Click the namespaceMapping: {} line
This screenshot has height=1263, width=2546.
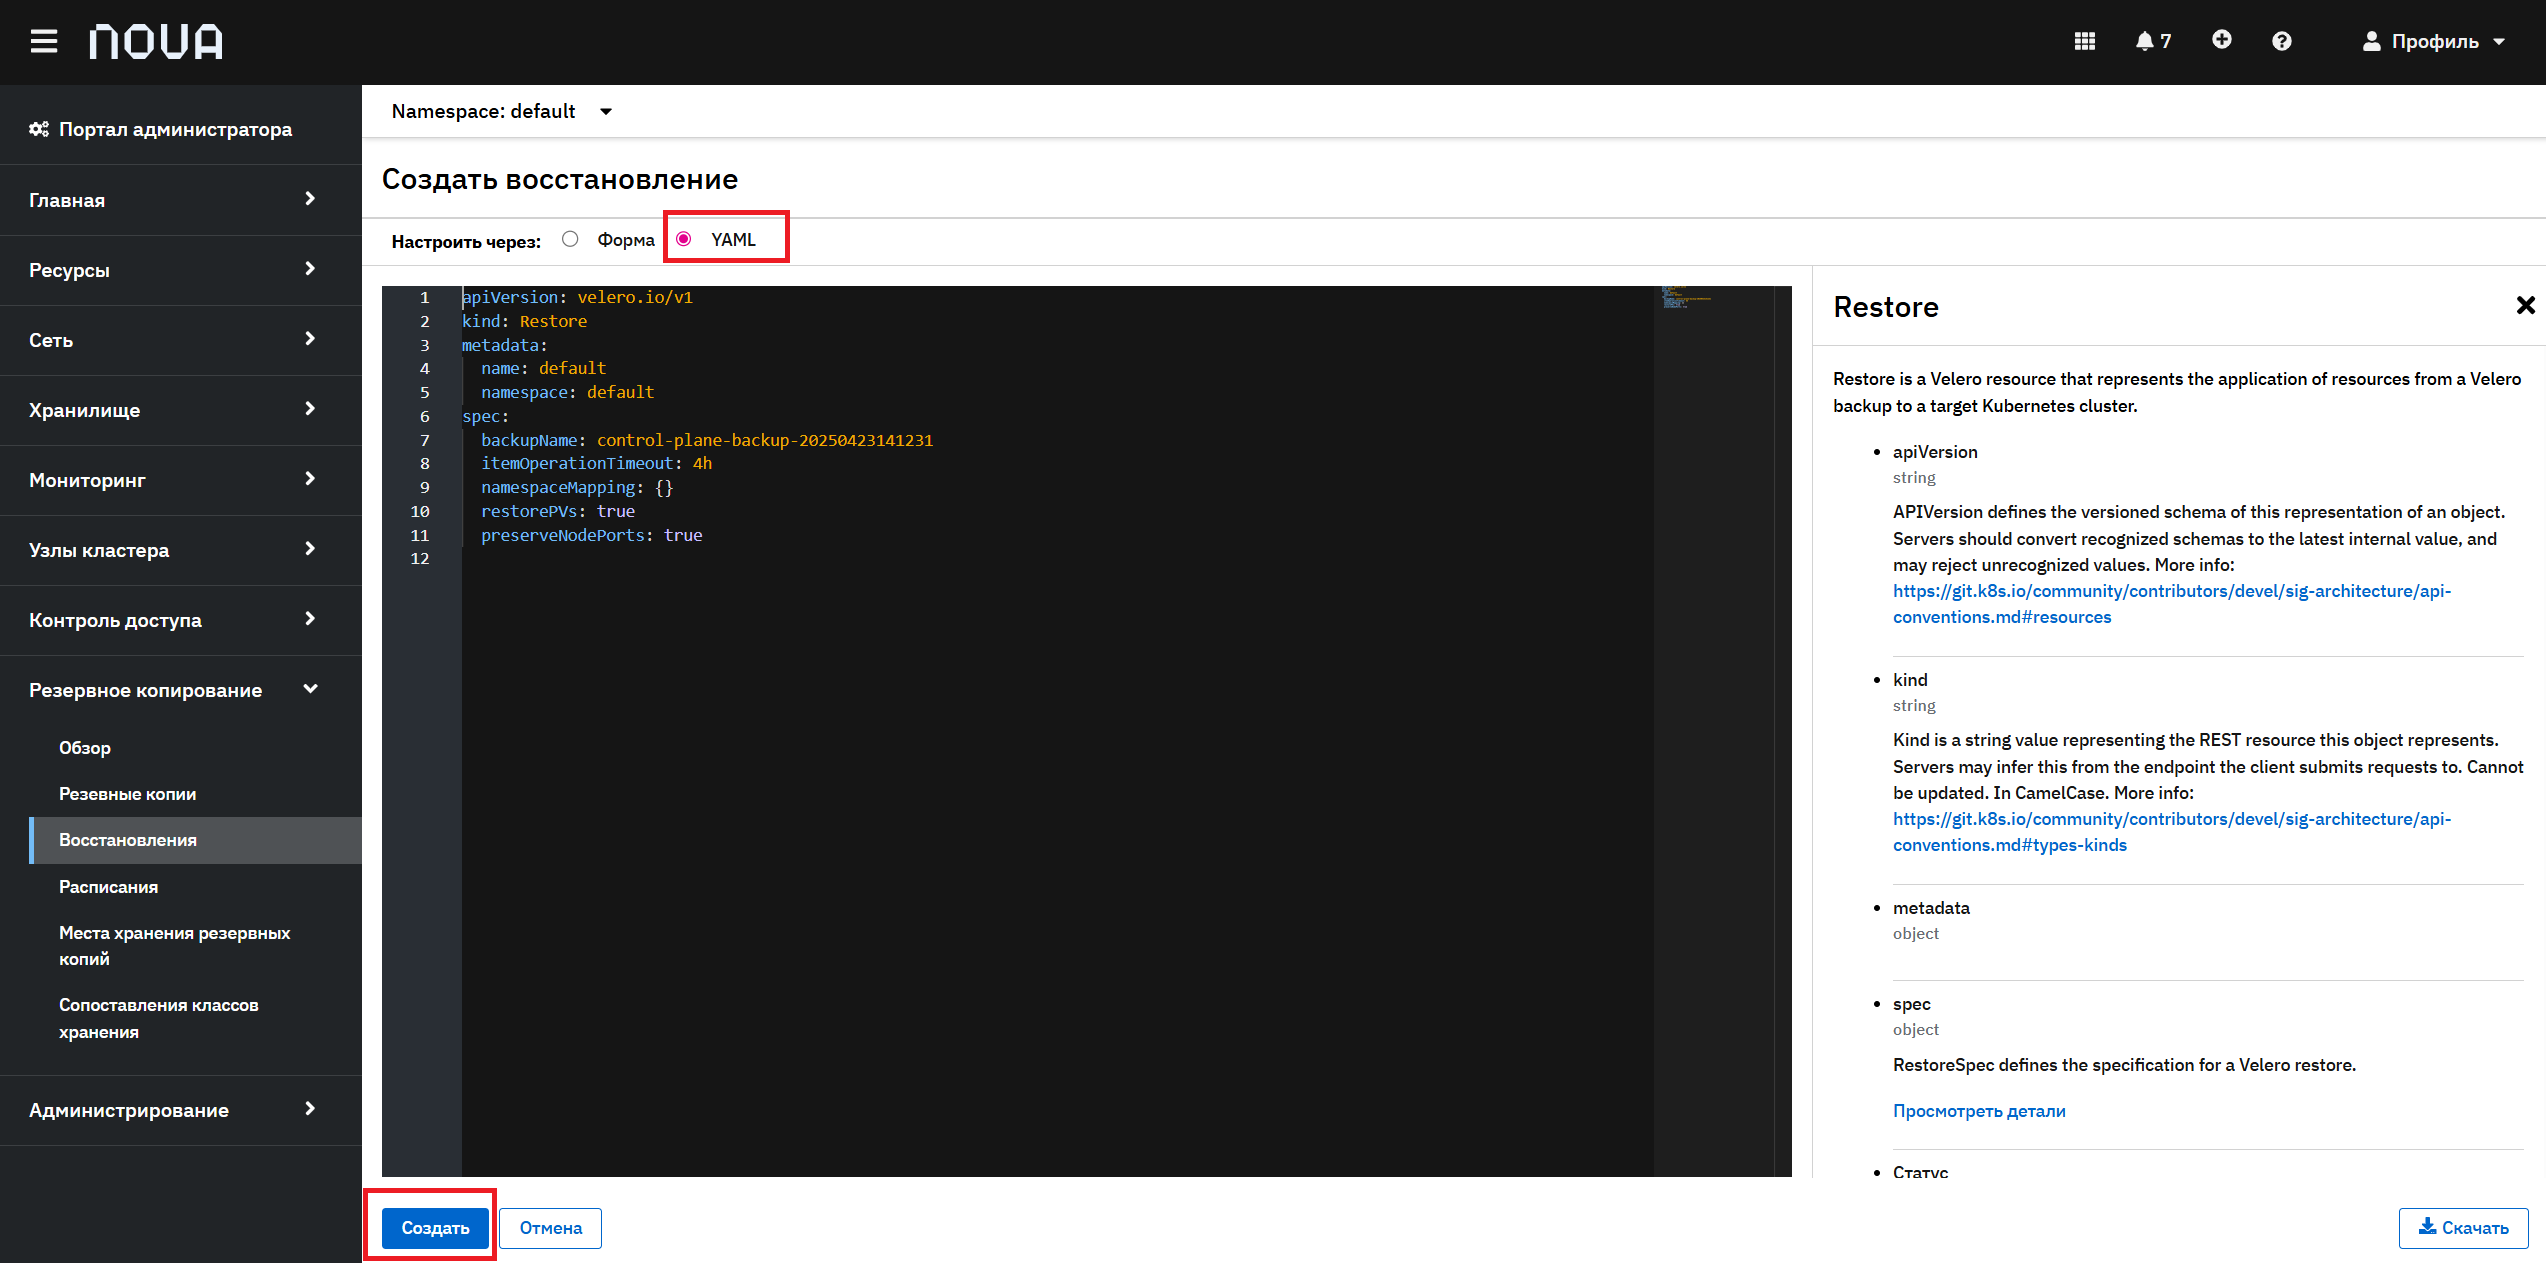[577, 487]
